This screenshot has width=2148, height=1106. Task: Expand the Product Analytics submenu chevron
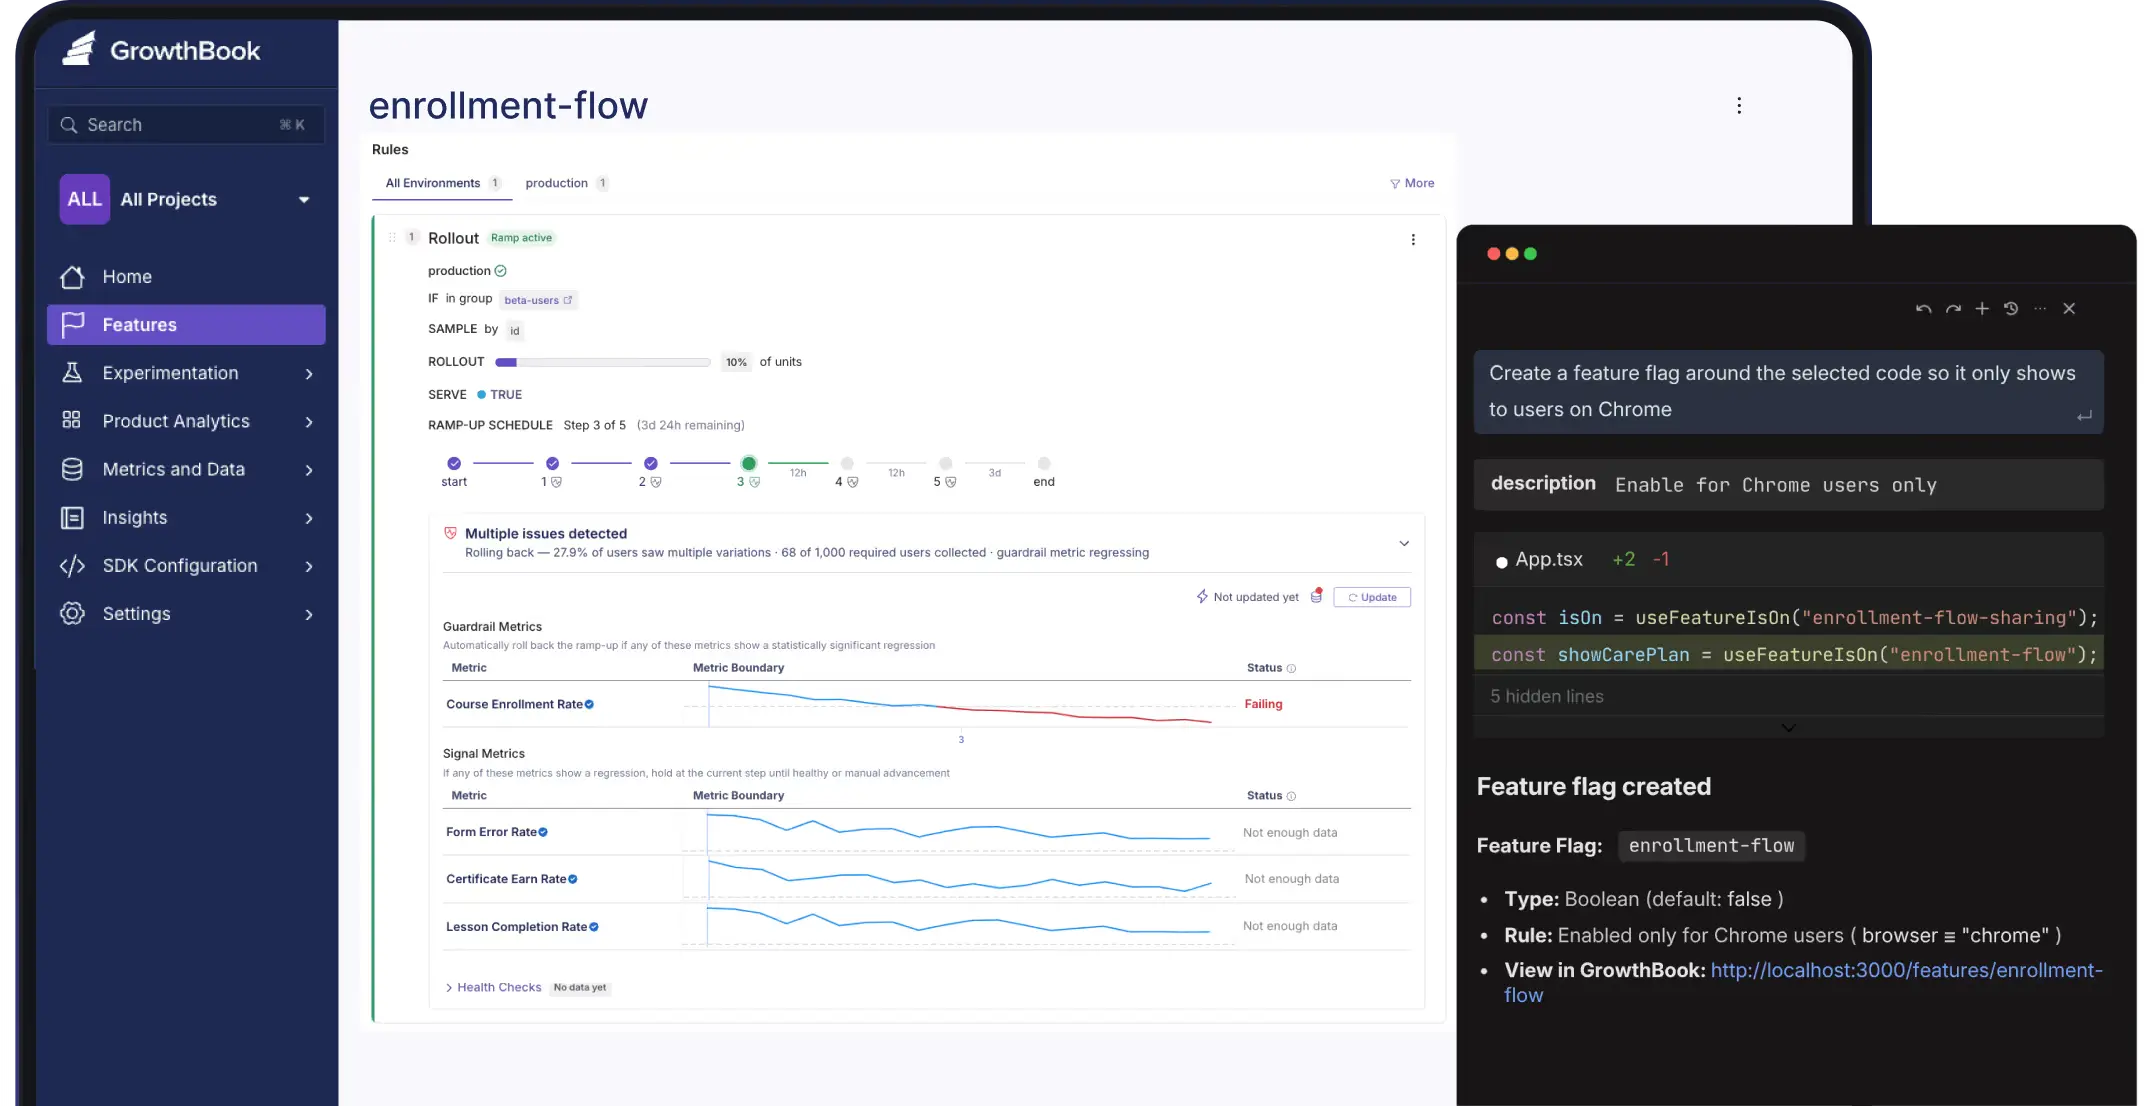click(309, 422)
